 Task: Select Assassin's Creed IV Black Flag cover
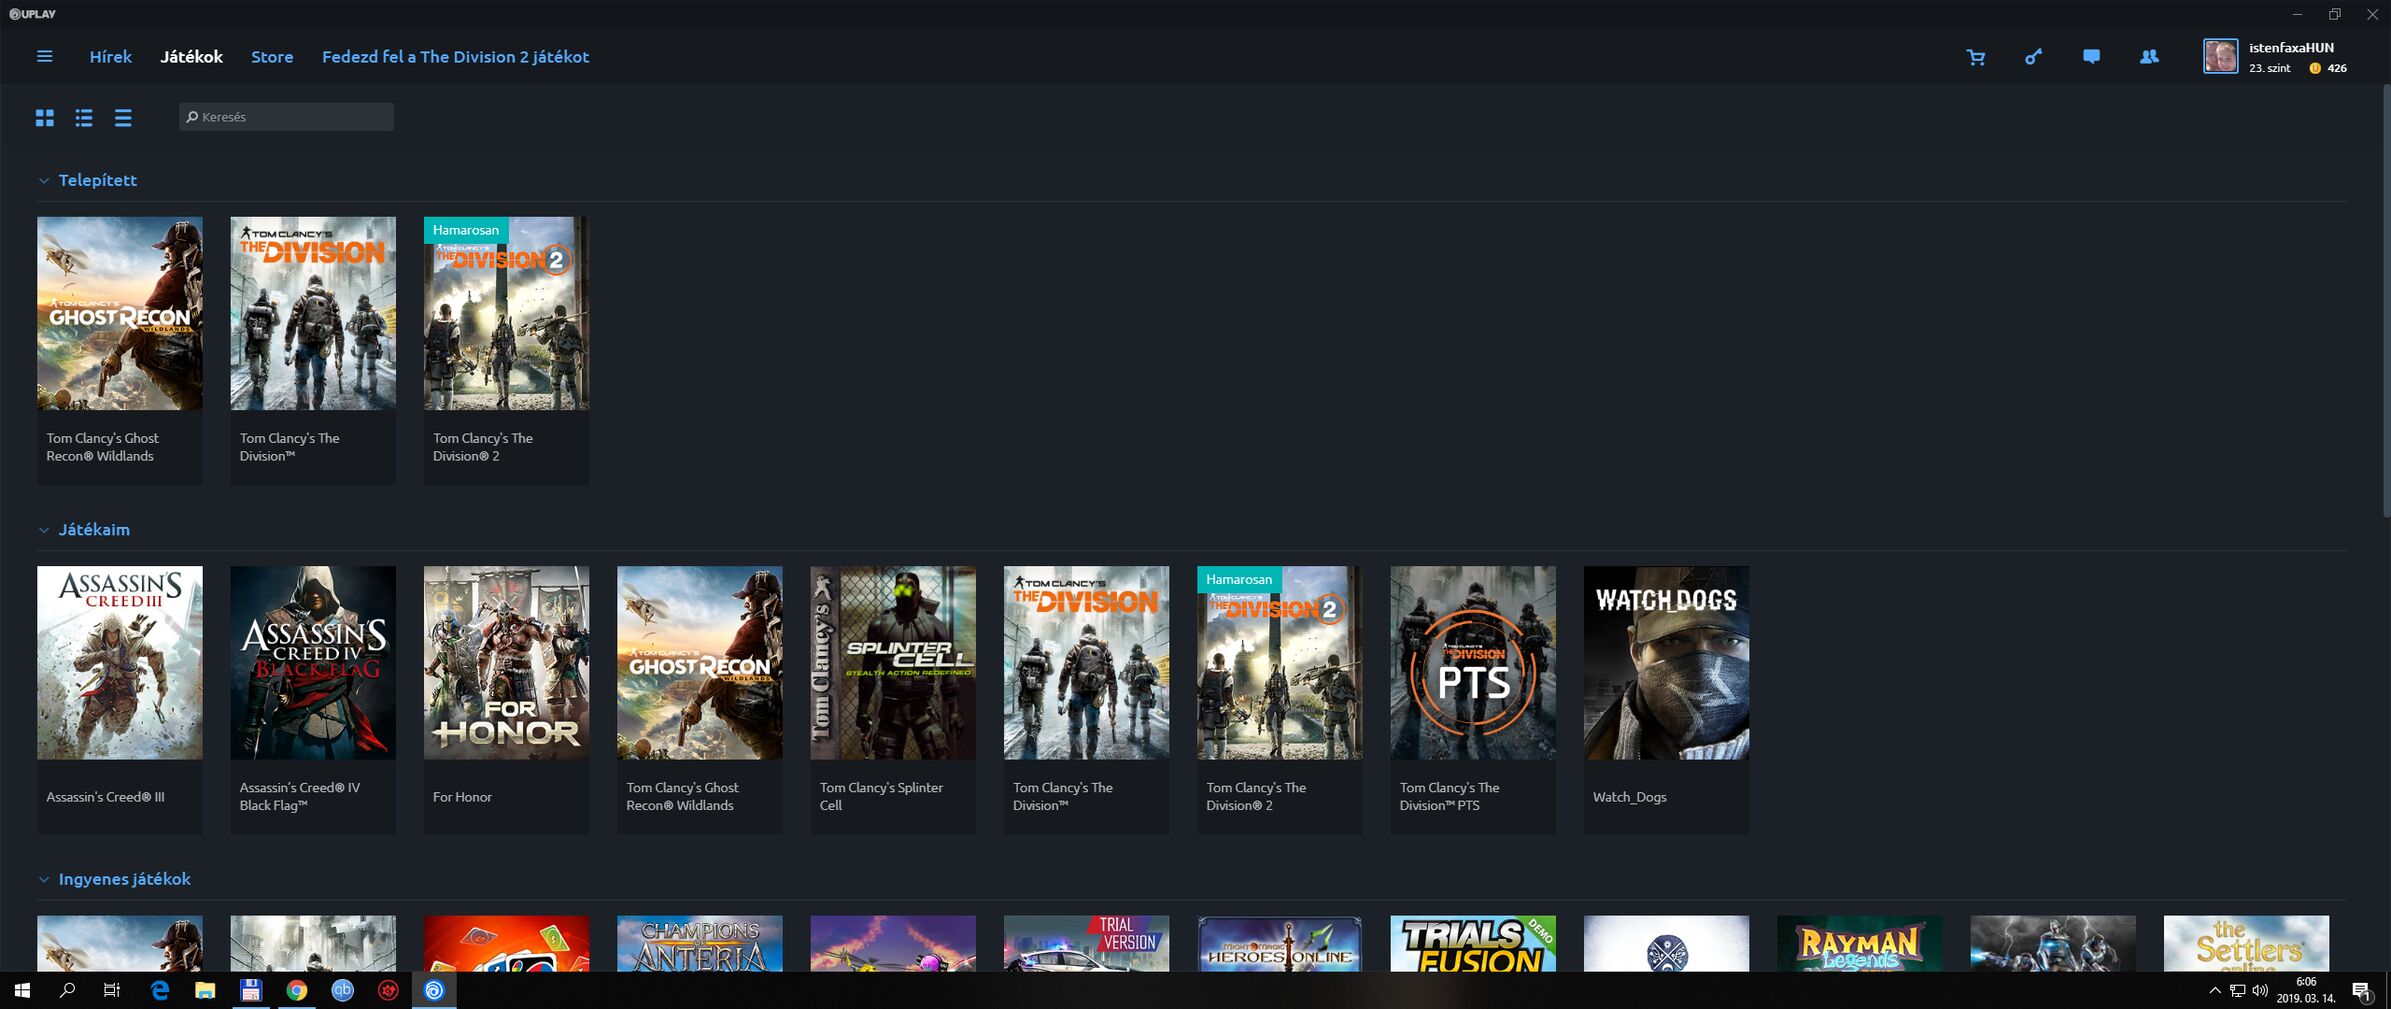313,662
